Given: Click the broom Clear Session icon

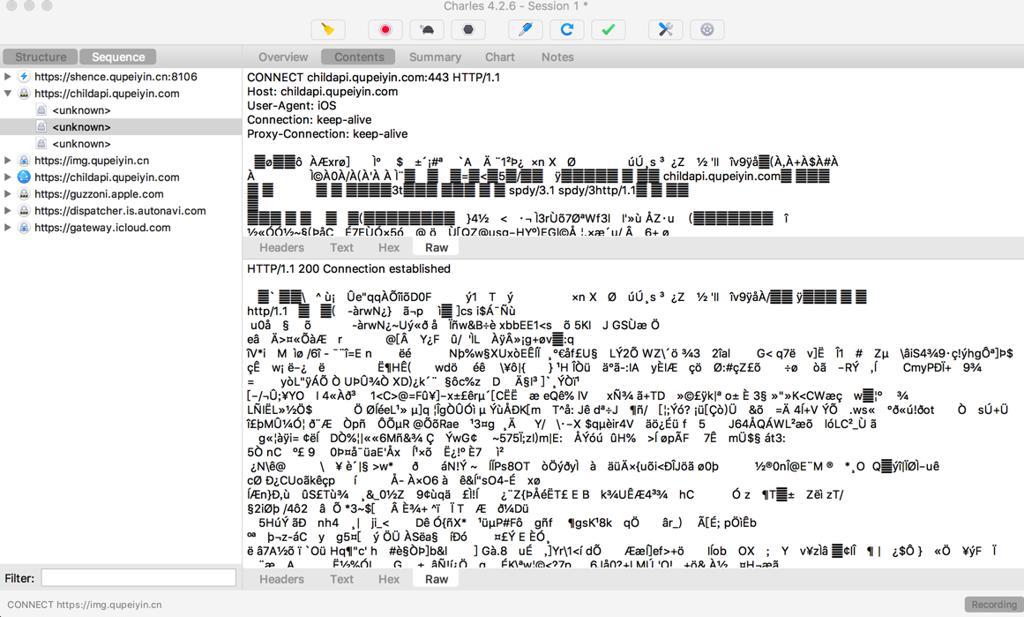Looking at the screenshot, I should click(328, 29).
